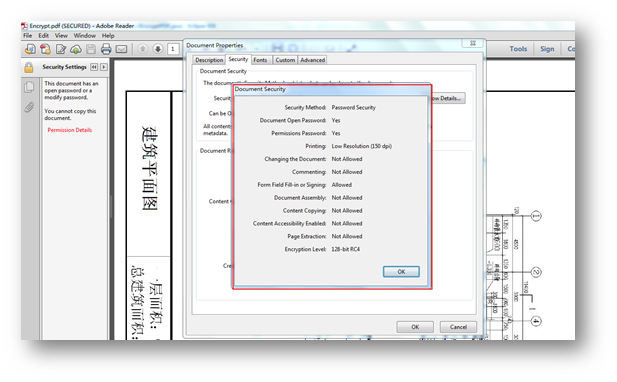Open Security Settings panel options arrow

coord(103,67)
